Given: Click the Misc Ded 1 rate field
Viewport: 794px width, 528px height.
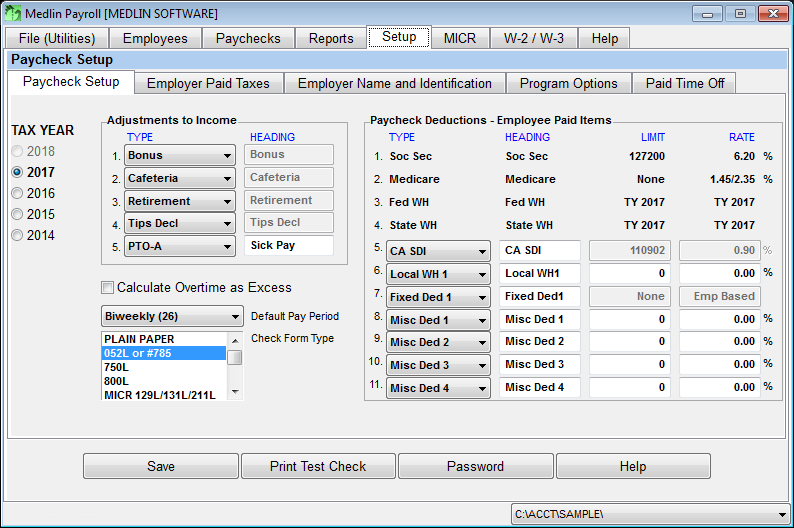Looking at the screenshot, I should [x=720, y=319].
